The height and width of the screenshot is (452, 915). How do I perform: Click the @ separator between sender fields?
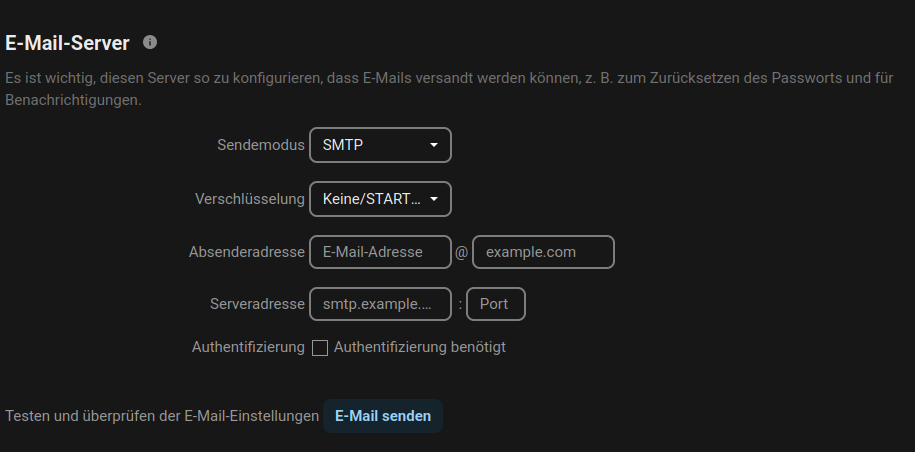[x=461, y=253]
